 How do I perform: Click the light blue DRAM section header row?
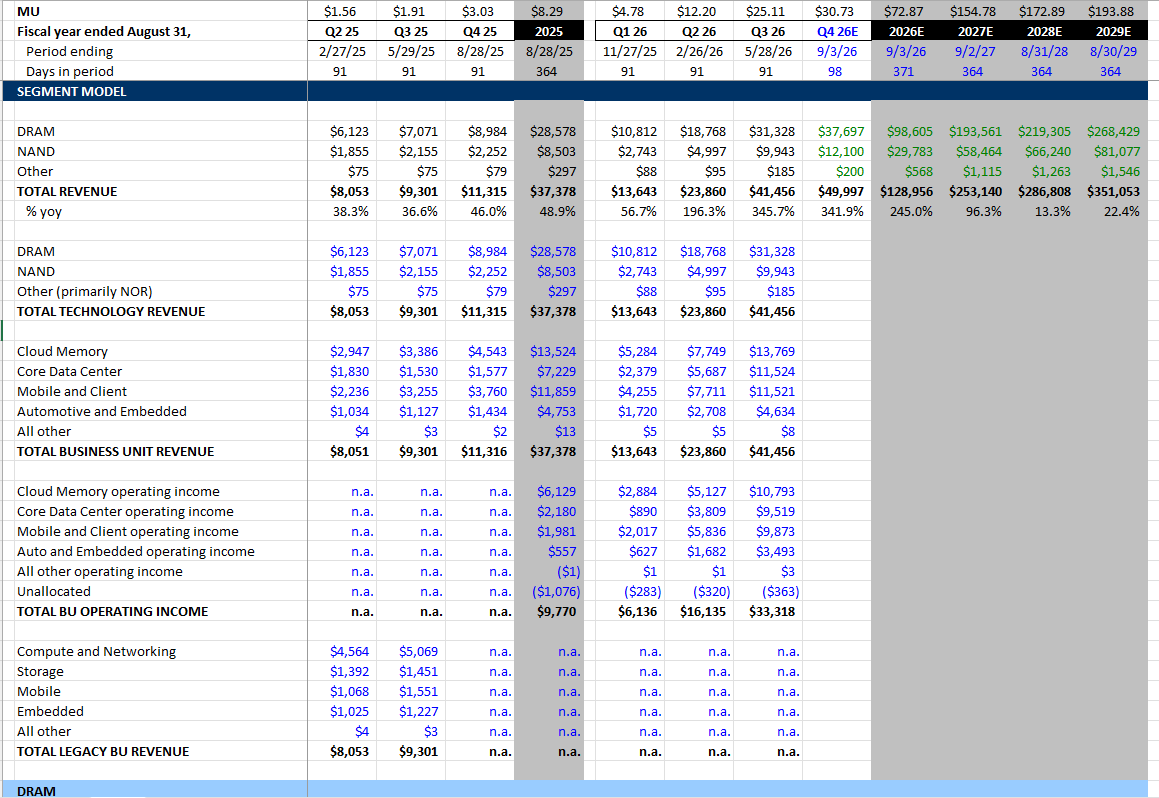[575, 789]
